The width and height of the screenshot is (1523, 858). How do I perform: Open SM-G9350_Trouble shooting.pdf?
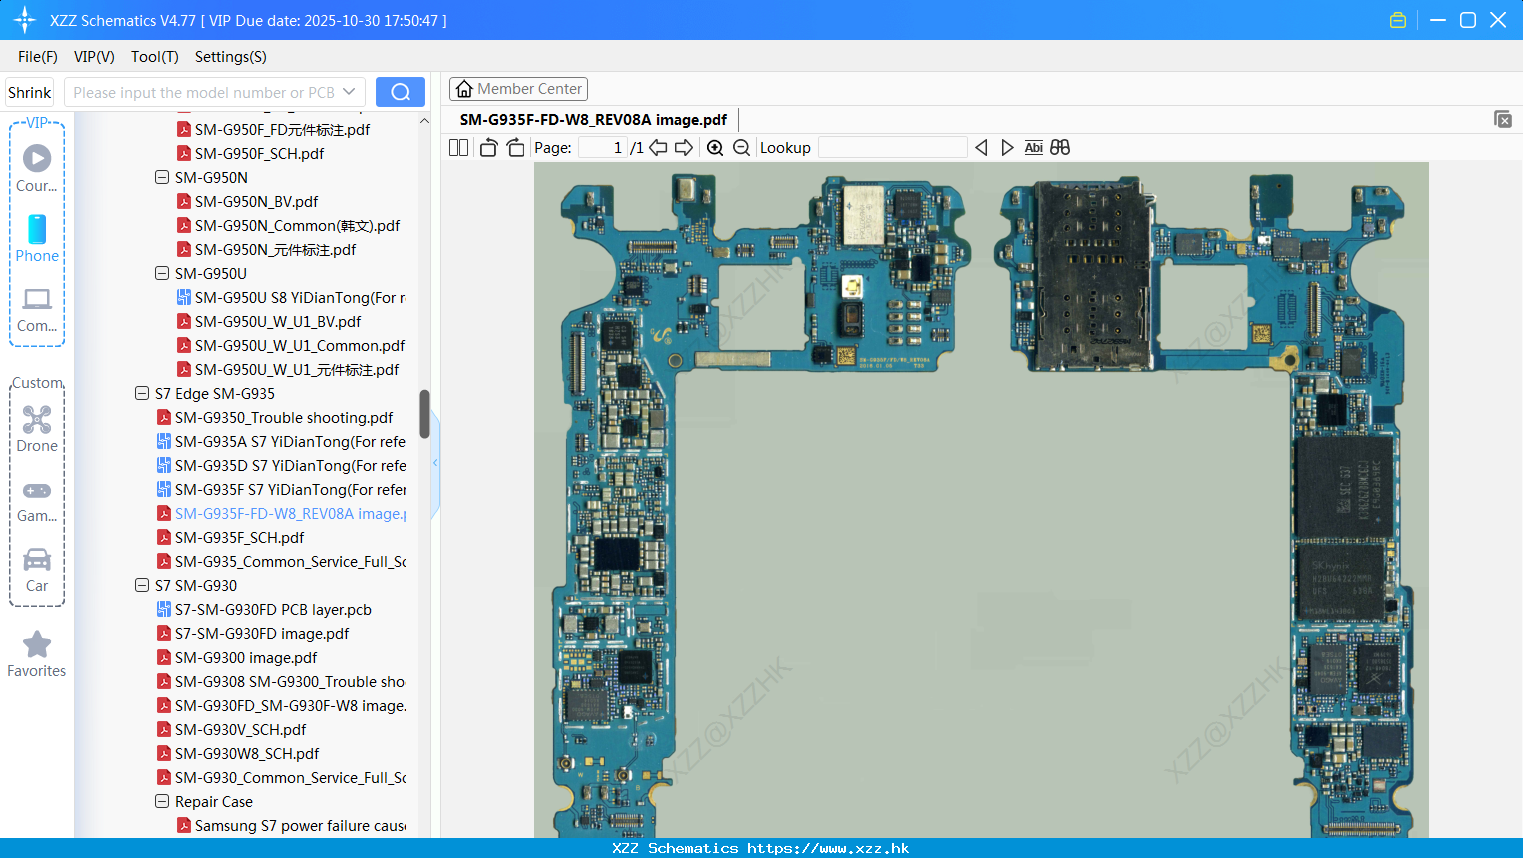click(x=284, y=417)
